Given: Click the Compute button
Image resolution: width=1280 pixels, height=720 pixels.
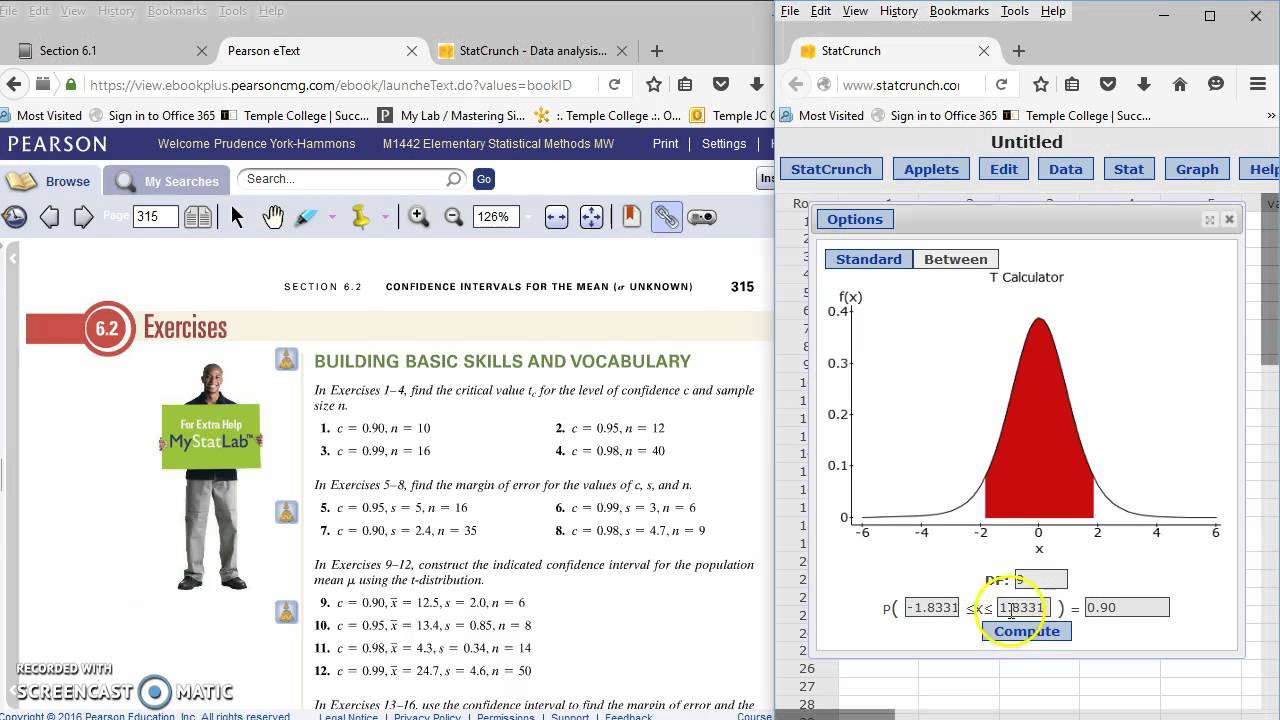Looking at the screenshot, I should tap(1026, 631).
